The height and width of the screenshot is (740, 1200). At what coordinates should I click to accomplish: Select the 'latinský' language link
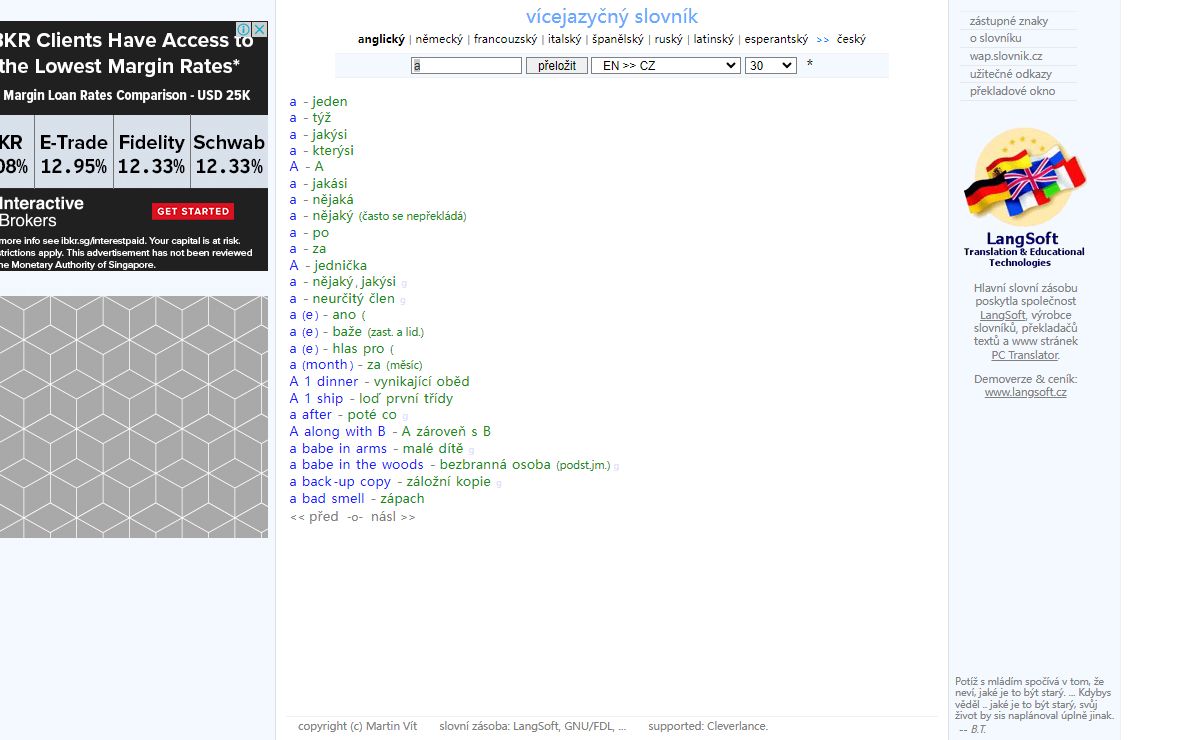point(714,40)
